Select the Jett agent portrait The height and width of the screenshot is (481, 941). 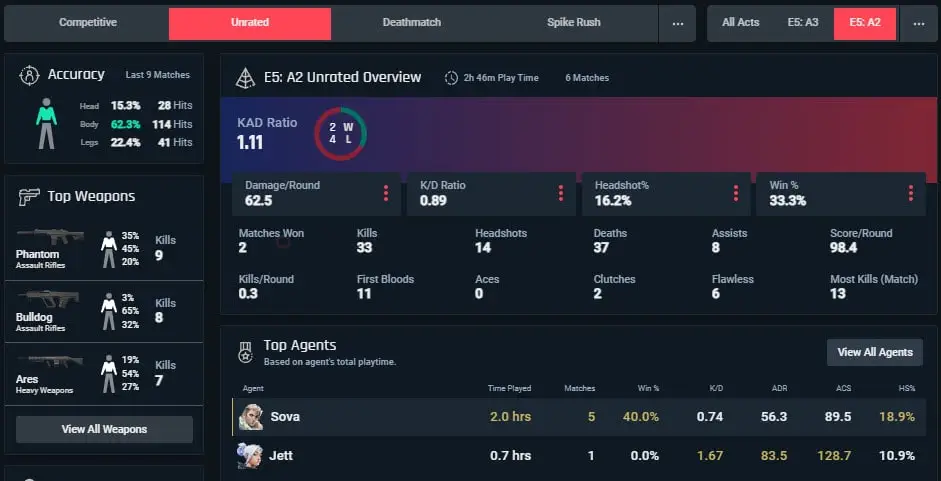tap(250, 456)
